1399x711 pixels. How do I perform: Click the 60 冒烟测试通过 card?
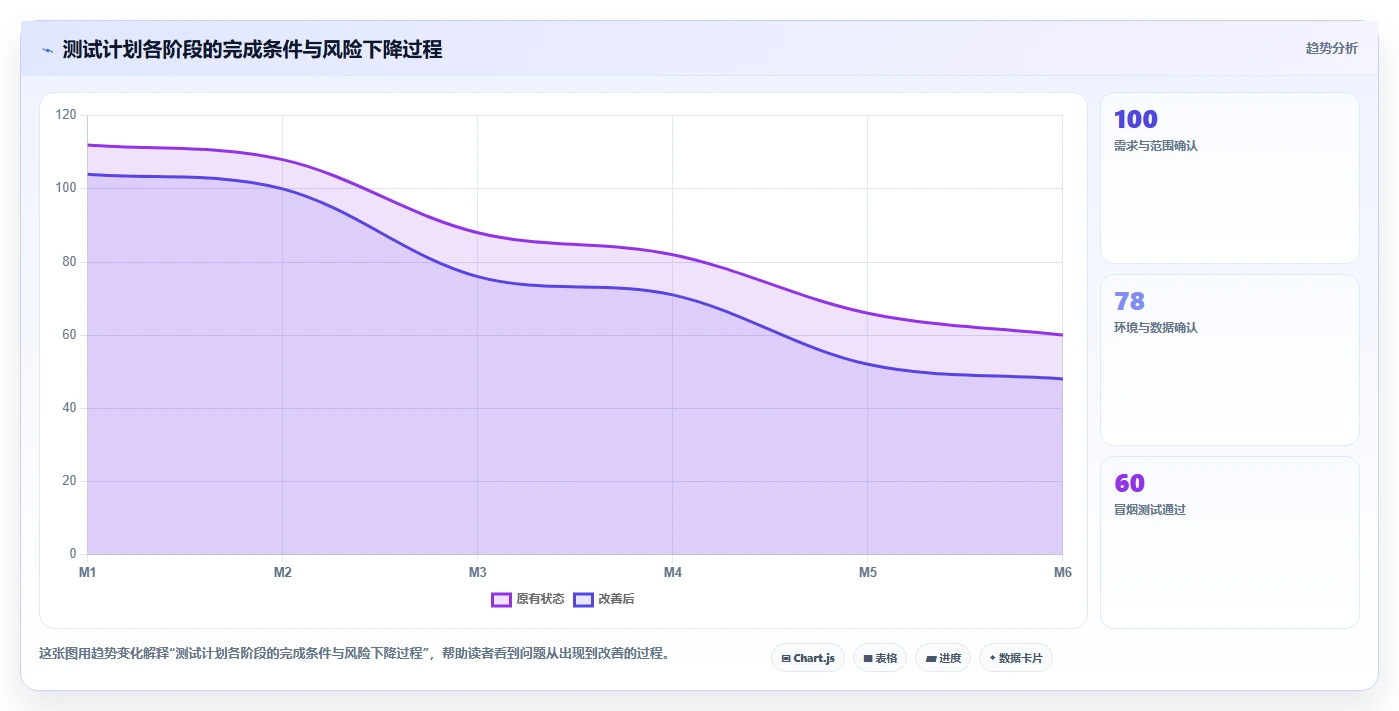[x=1230, y=542]
